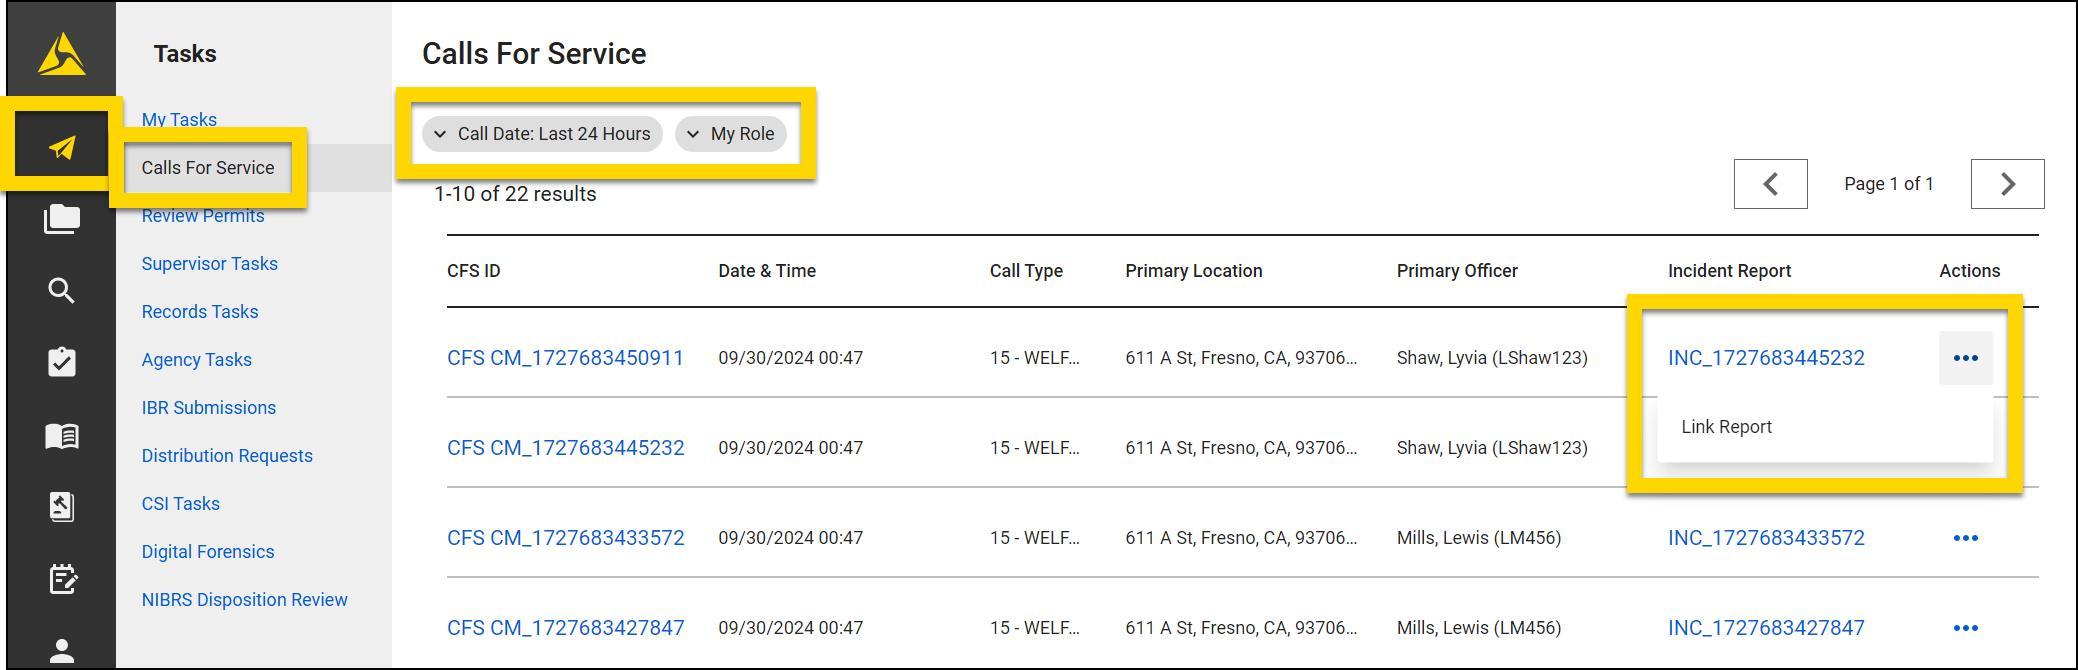Select Link Report from the actions menu
This screenshot has height=670, width=2078.
[x=1726, y=427]
